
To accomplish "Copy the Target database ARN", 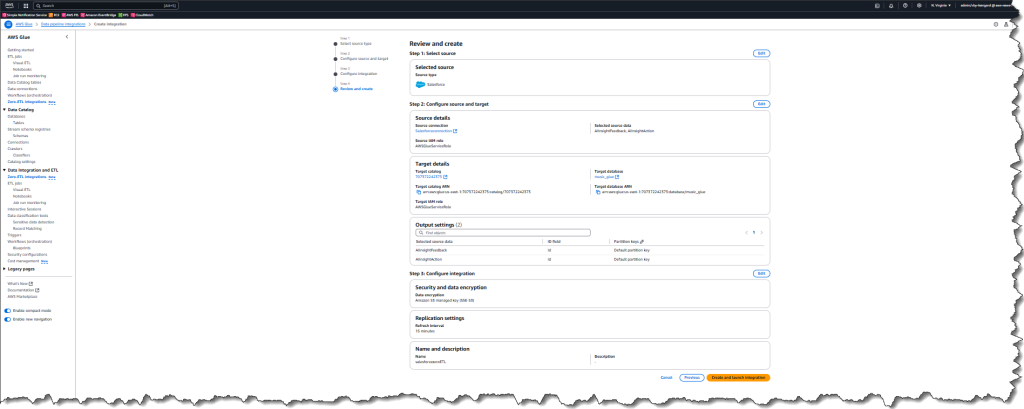I will coord(597,192).
